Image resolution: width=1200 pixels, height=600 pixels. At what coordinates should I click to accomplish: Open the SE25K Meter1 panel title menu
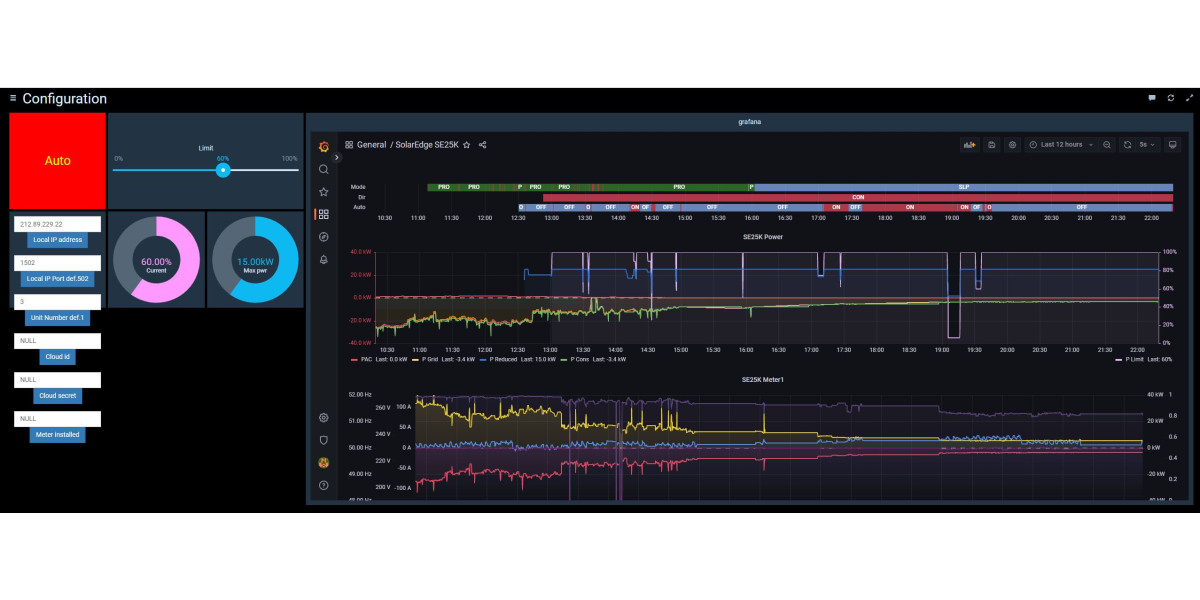(x=762, y=380)
